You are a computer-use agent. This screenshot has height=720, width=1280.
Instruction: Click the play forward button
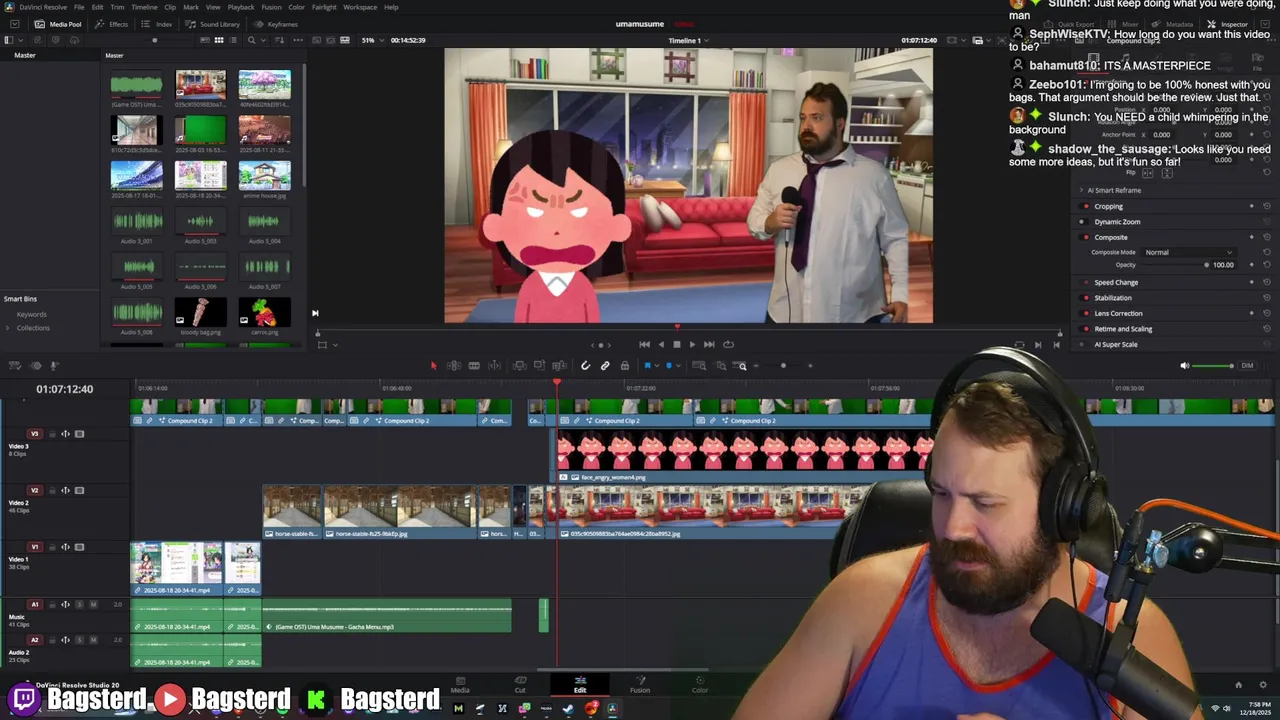coord(692,344)
